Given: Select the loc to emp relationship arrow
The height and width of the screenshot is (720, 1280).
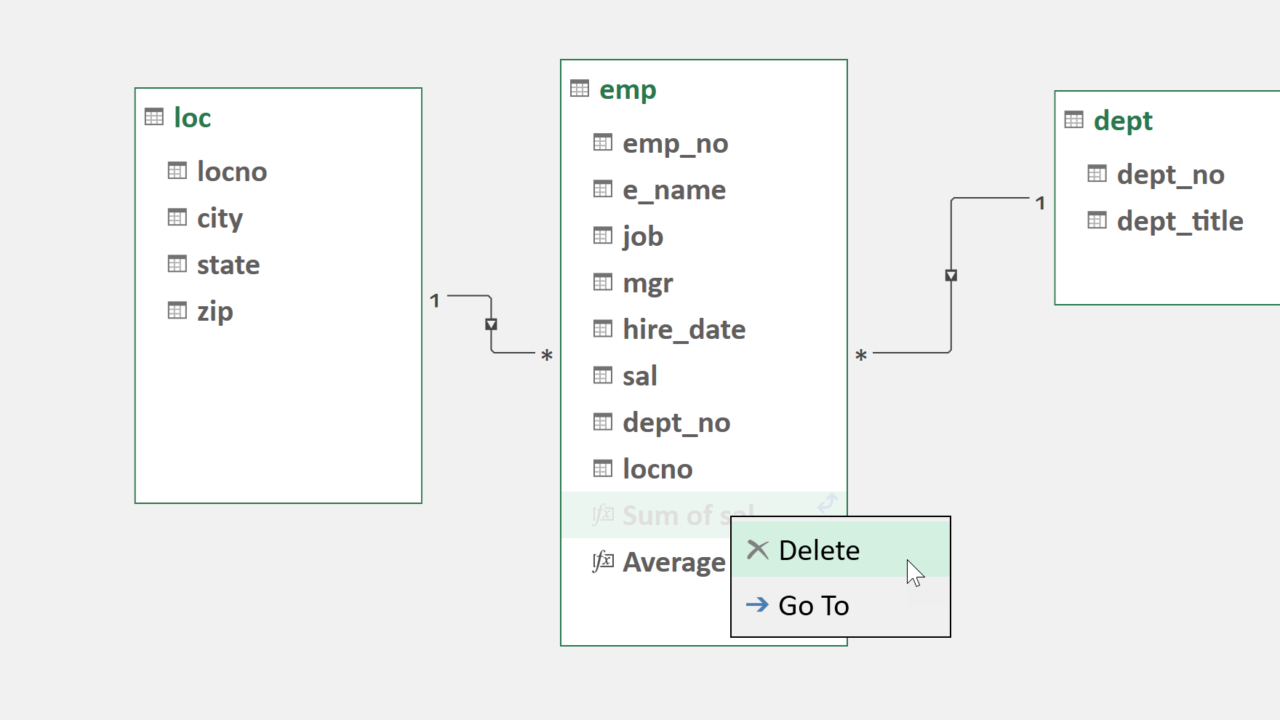Looking at the screenshot, I should point(491,325).
